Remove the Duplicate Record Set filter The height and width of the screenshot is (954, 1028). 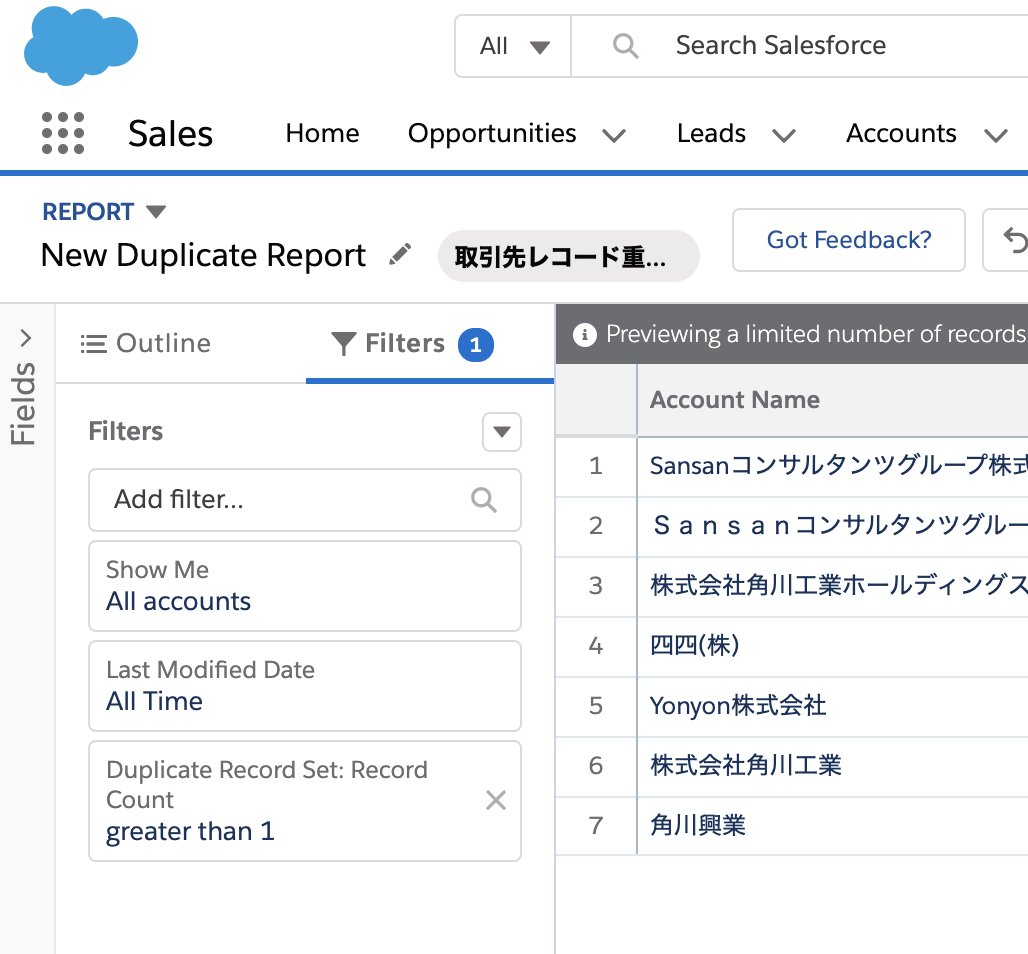[496, 800]
